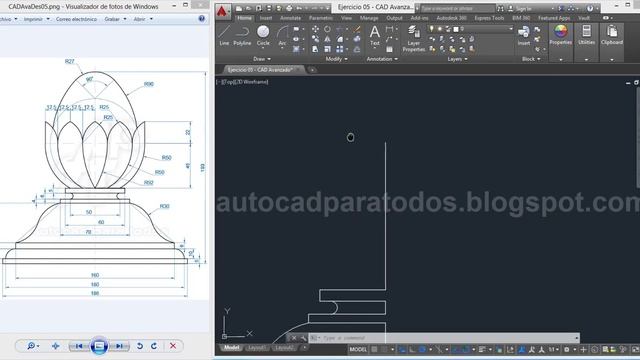Switch to the Model layout tab
640x360 pixels.
click(x=231, y=348)
